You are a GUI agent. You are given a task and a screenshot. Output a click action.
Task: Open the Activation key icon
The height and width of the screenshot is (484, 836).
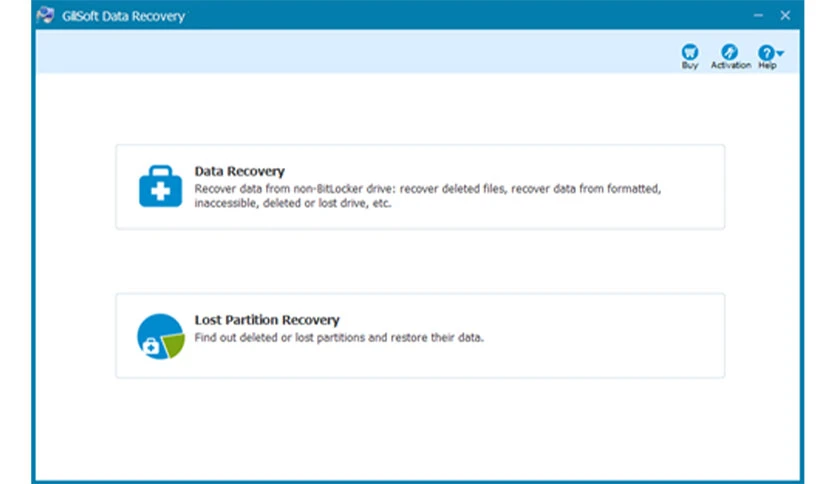729,52
